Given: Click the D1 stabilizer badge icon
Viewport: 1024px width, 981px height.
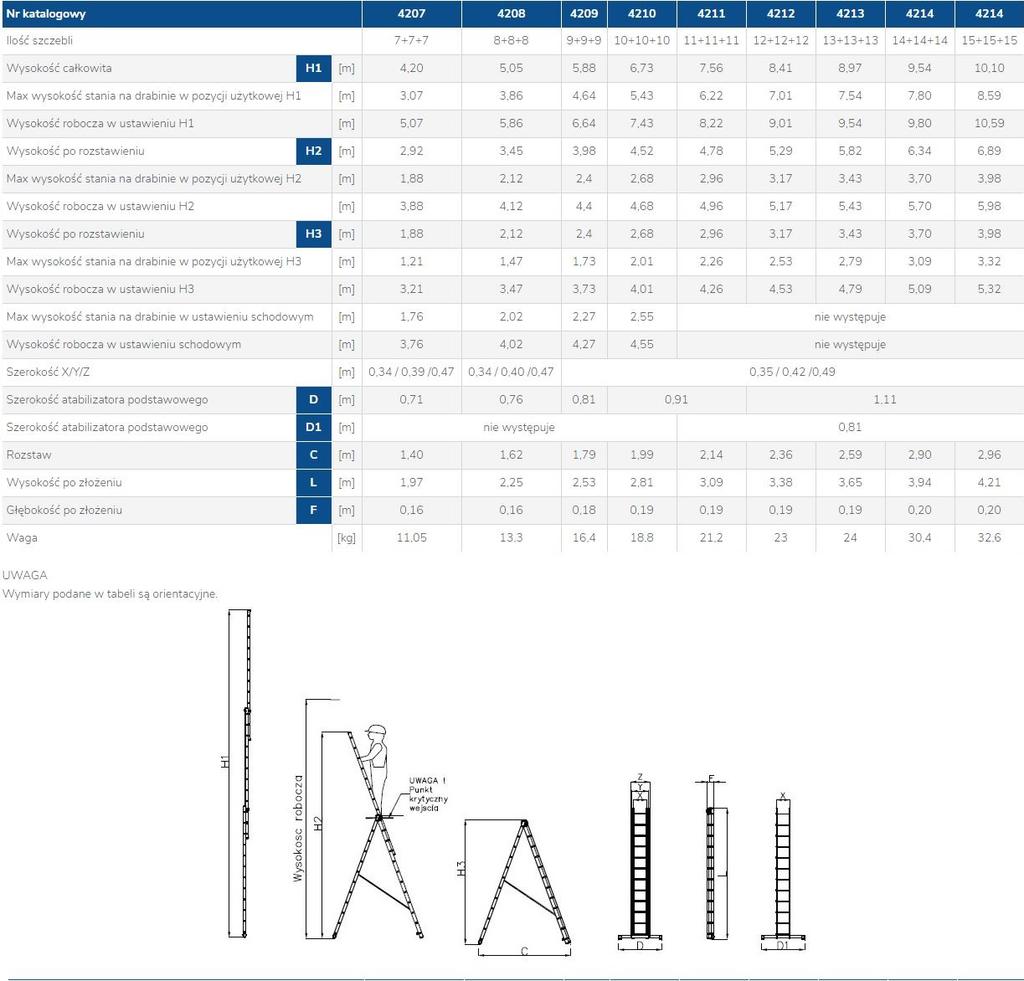Looking at the screenshot, I should (x=313, y=427).
